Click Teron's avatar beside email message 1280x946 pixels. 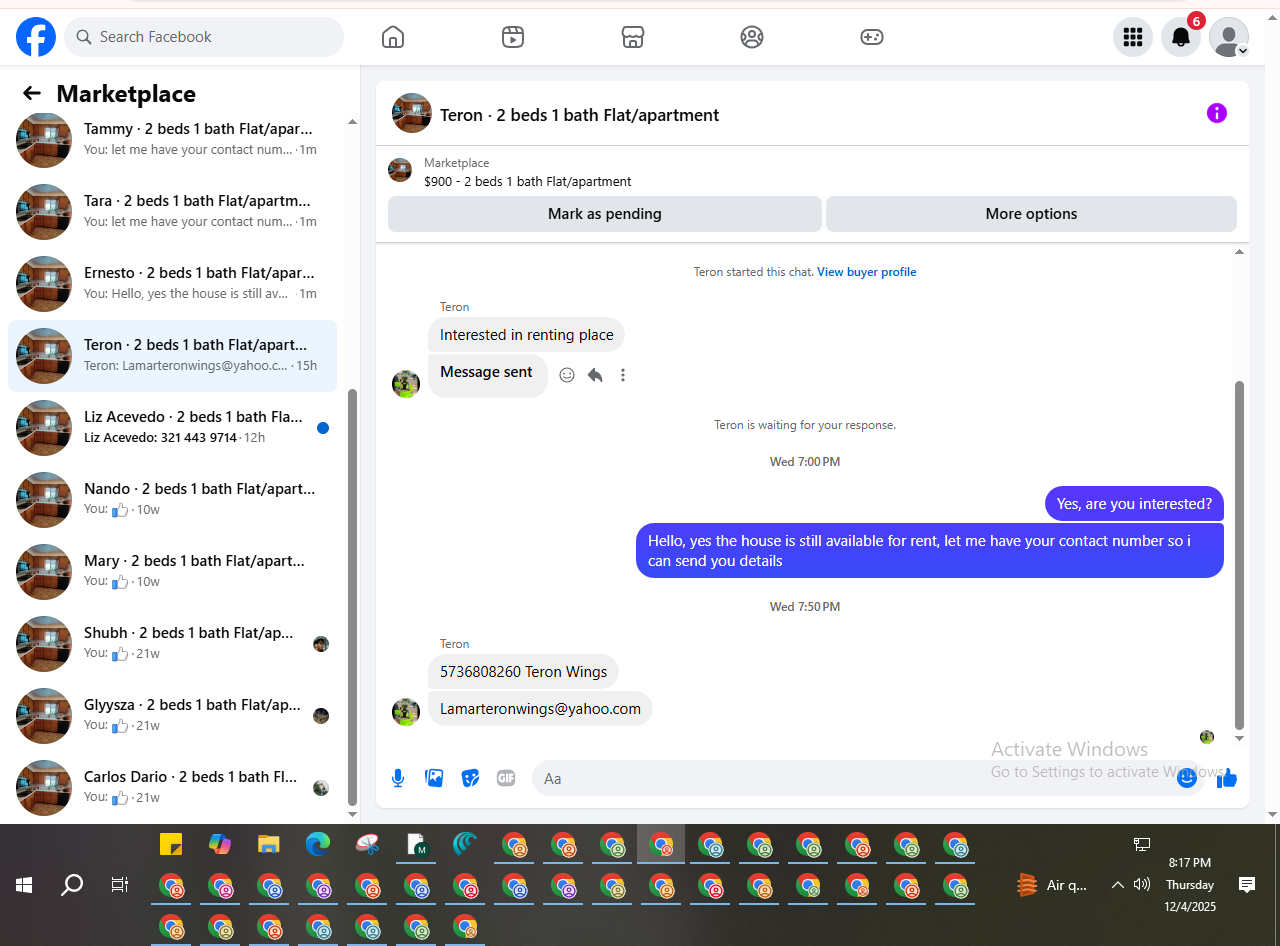[x=406, y=712]
